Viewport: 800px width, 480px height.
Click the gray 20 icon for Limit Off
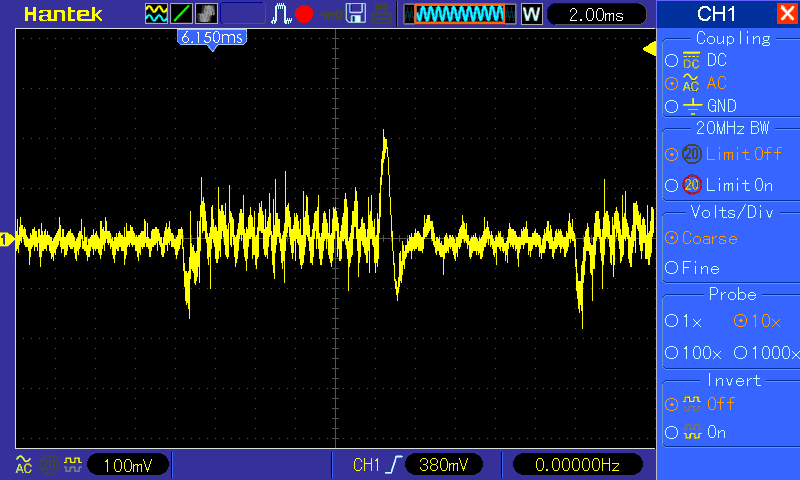click(x=692, y=154)
